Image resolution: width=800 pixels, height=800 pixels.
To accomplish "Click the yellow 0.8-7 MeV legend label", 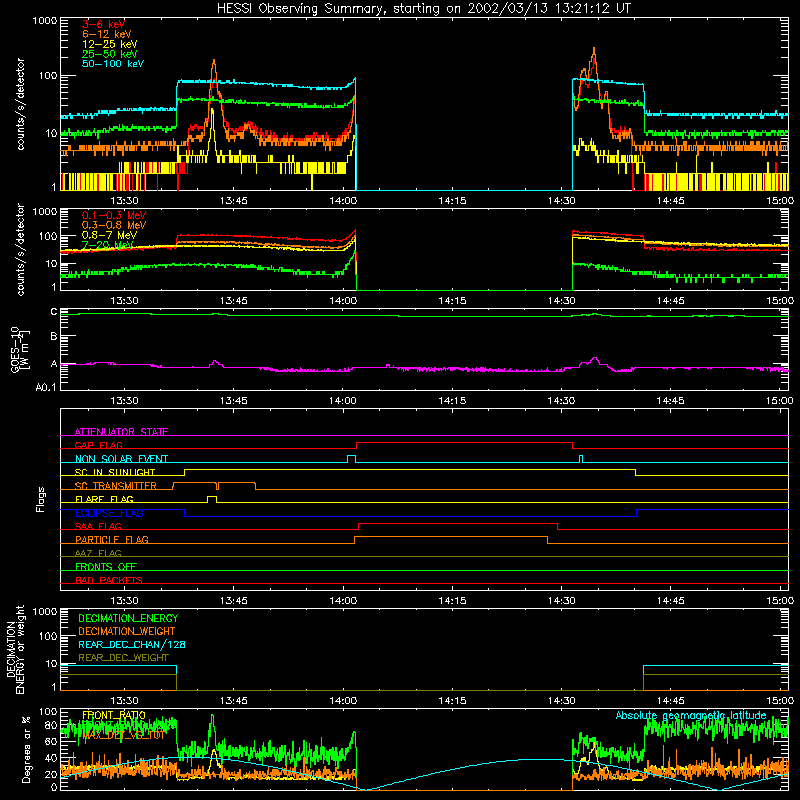I will (x=110, y=235).
